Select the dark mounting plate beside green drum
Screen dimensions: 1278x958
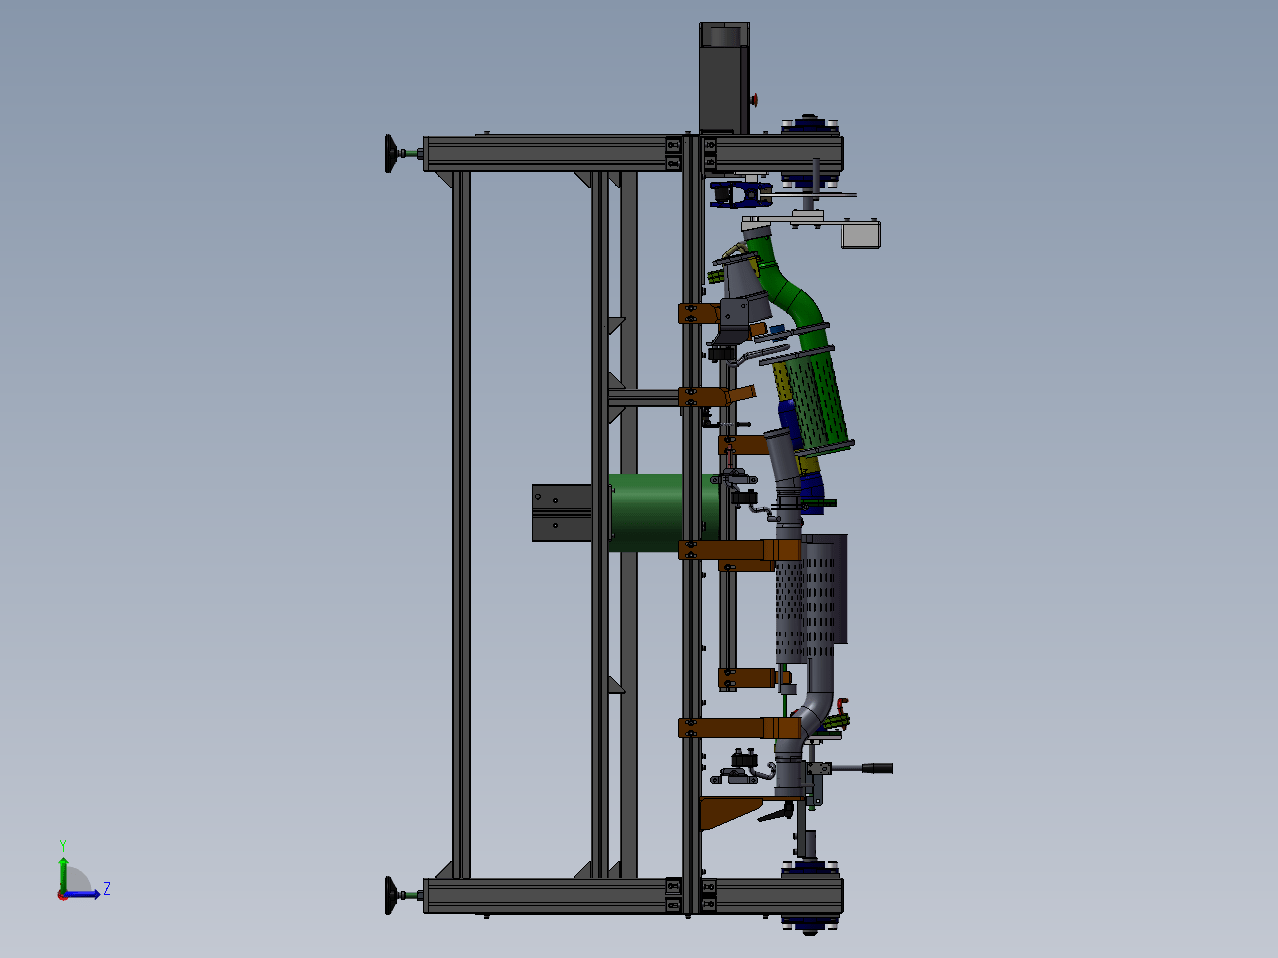[x=562, y=513]
